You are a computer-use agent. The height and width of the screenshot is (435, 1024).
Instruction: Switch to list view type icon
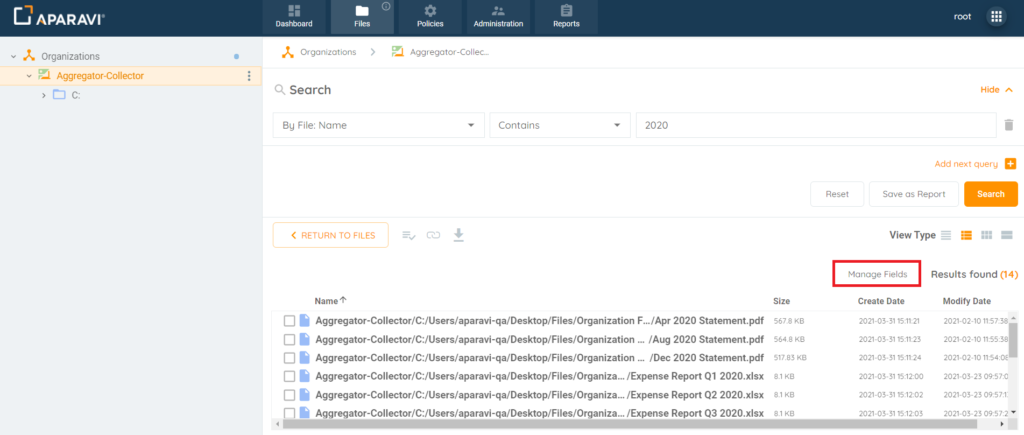[946, 235]
